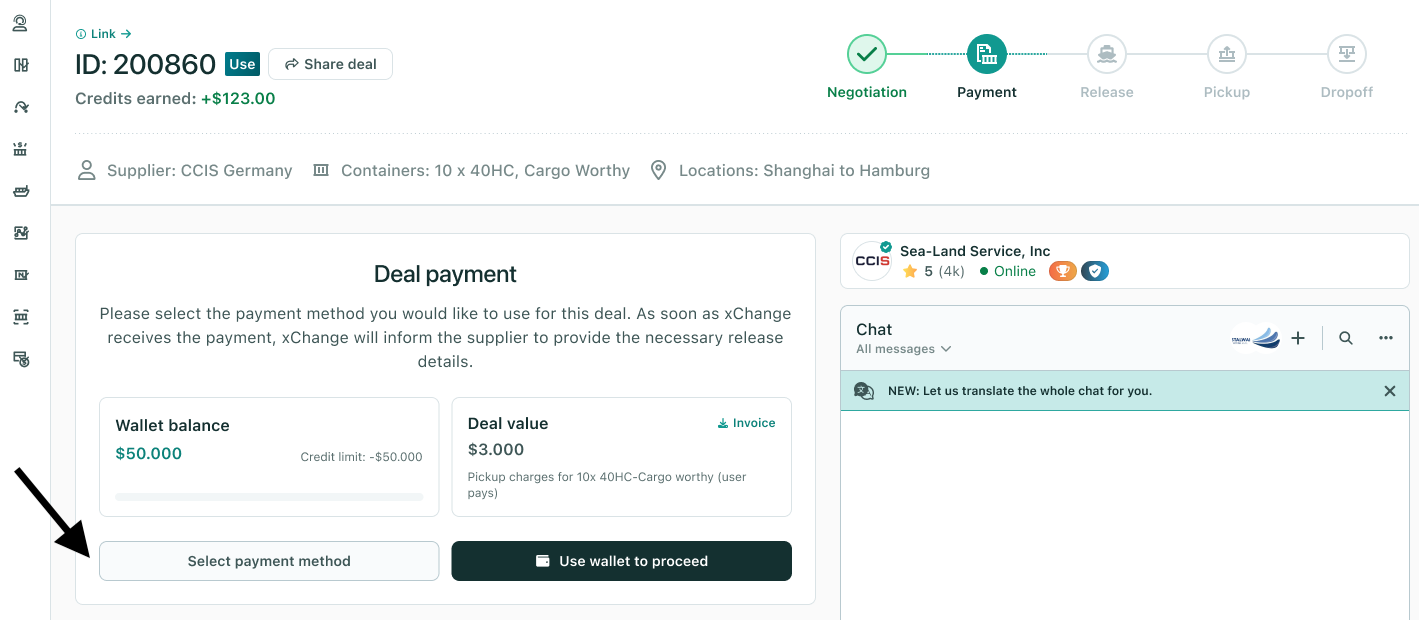The height and width of the screenshot is (620, 1419).
Task: Select payment method from the picker
Action: coord(269,561)
